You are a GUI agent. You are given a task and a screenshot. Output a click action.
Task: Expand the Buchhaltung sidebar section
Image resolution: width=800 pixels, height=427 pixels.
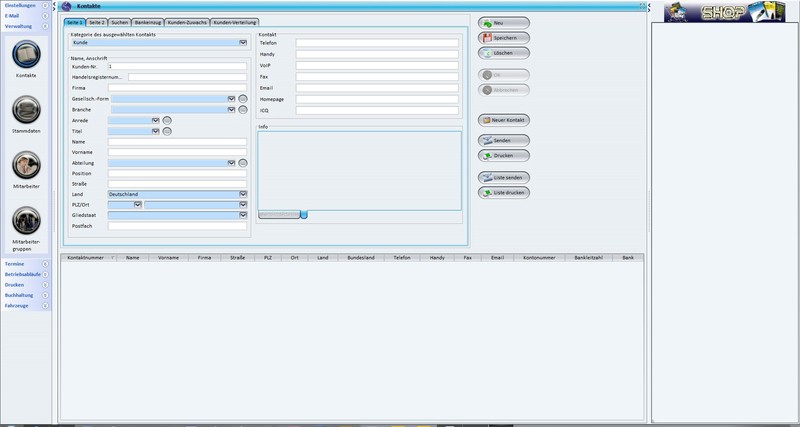(45, 295)
